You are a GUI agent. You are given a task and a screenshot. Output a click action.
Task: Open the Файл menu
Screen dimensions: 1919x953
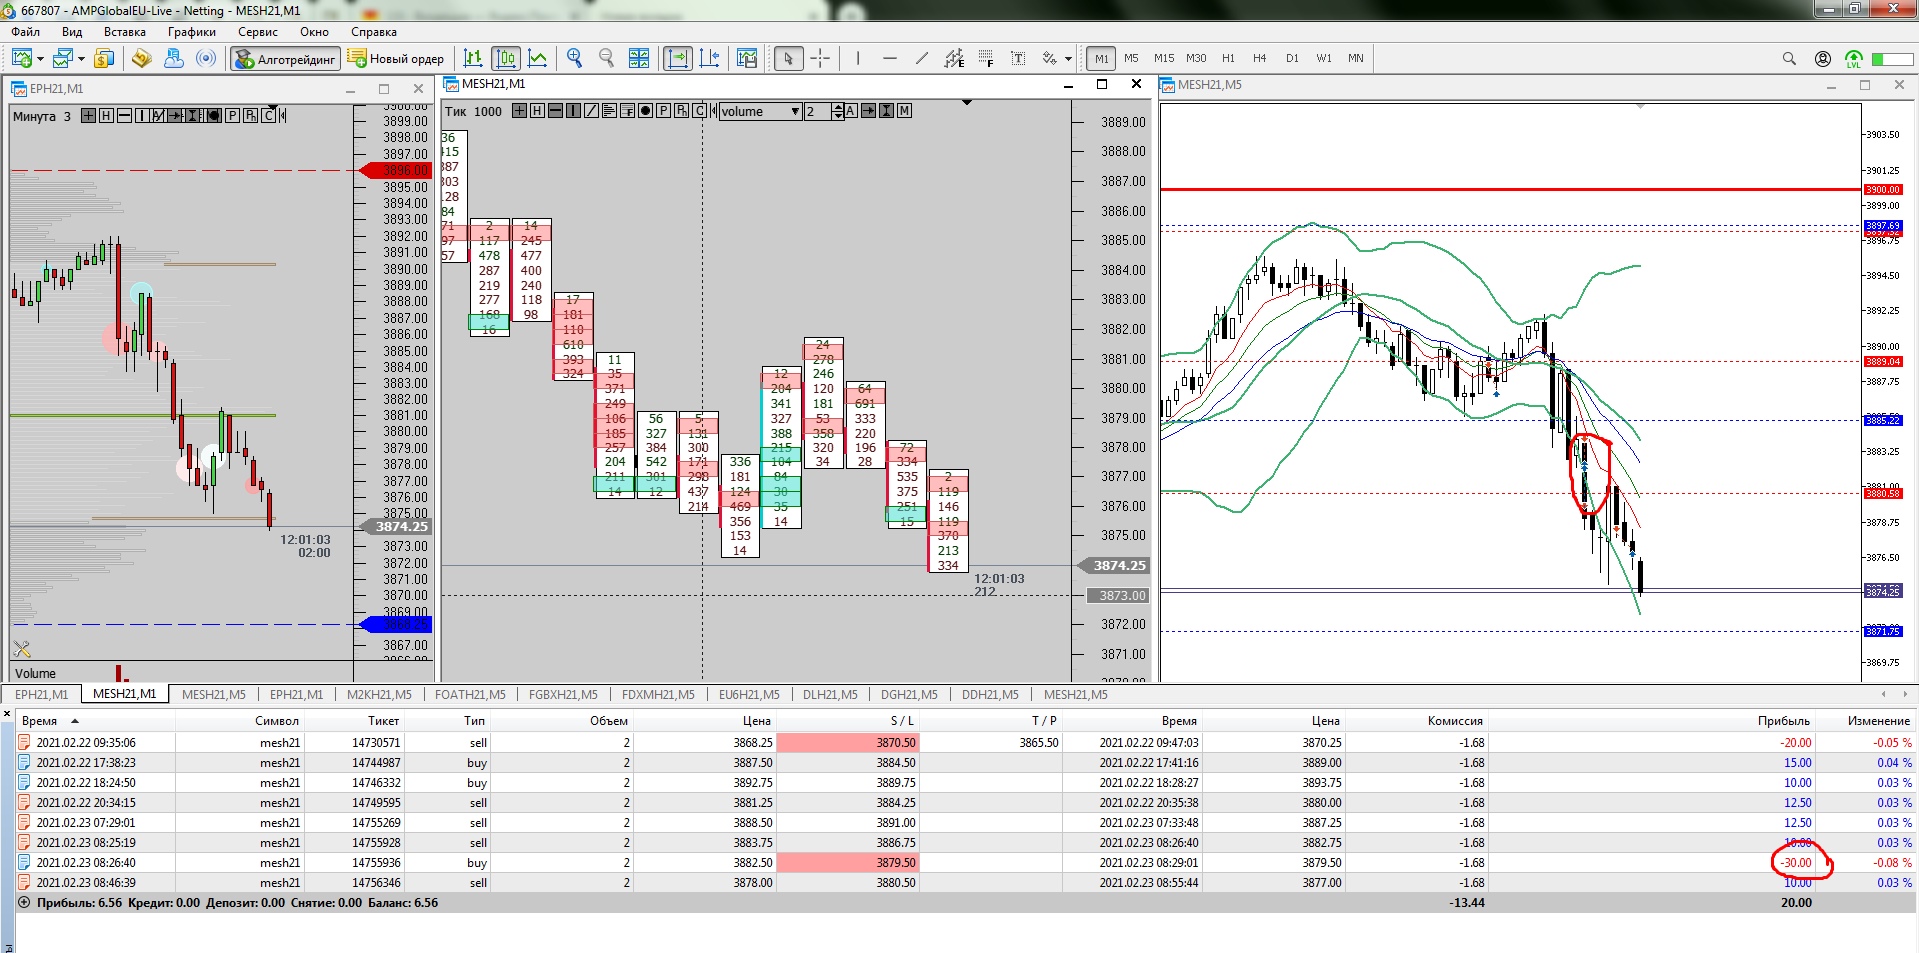(x=26, y=32)
